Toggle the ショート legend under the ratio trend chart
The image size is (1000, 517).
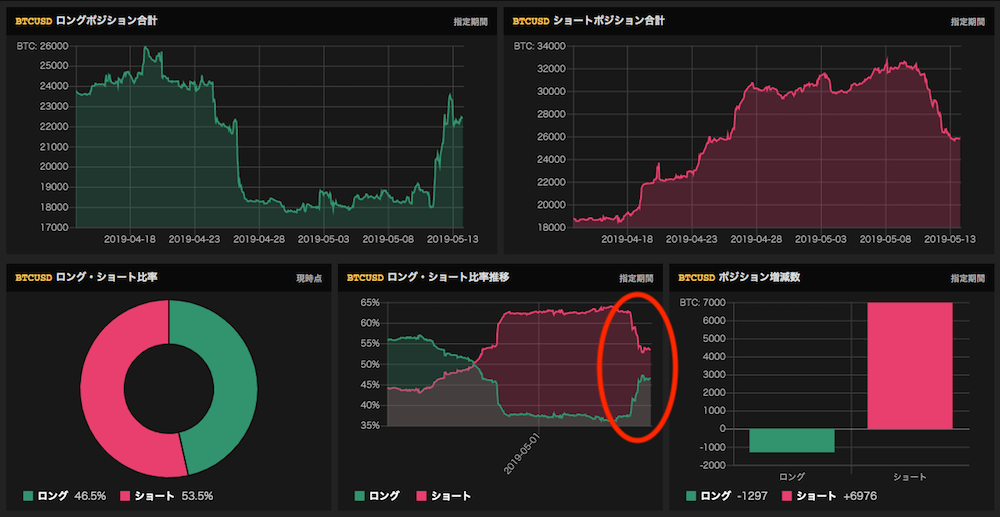point(444,495)
